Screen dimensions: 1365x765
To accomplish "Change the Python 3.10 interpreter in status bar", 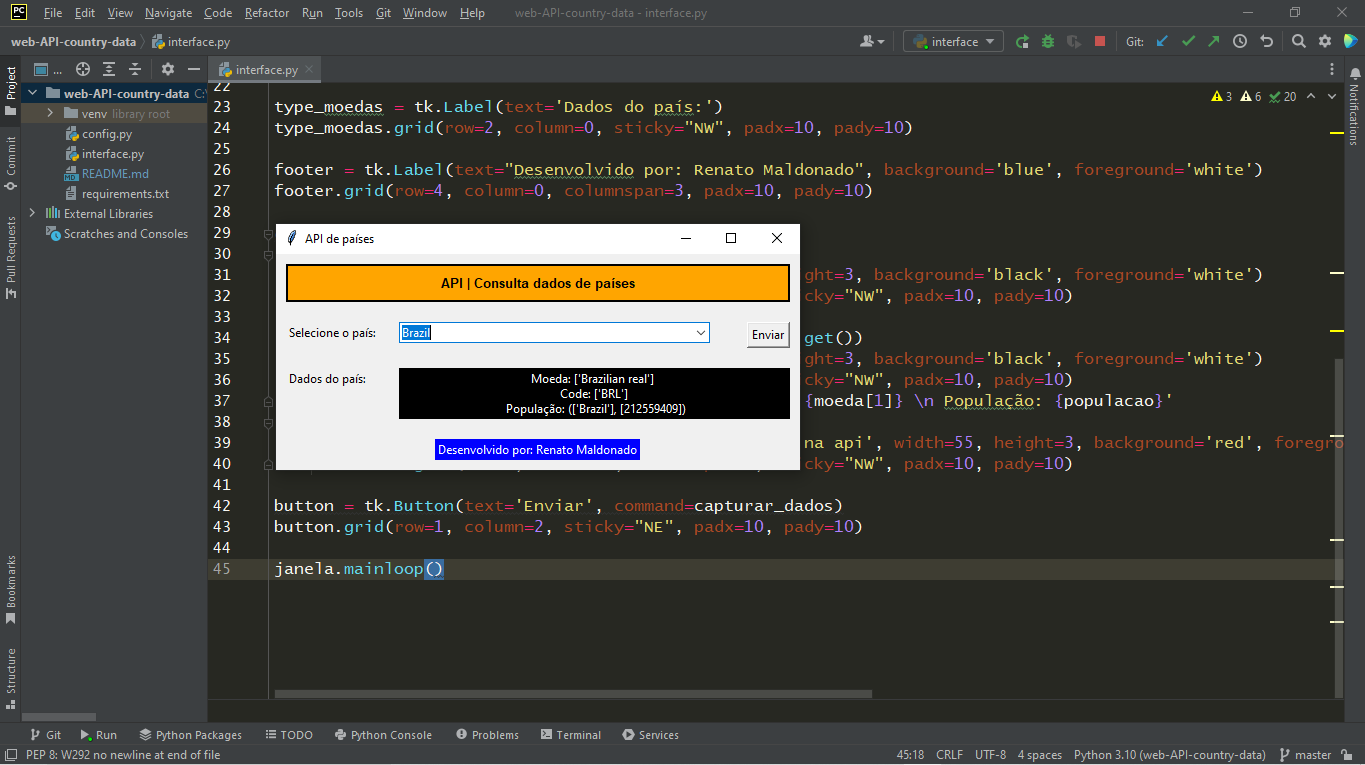I will pos(1169,755).
